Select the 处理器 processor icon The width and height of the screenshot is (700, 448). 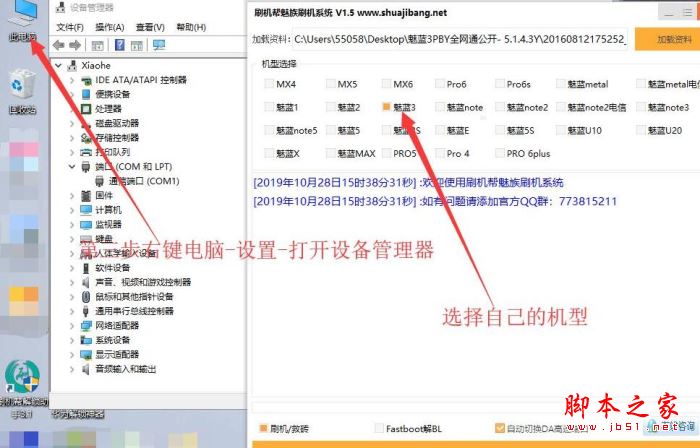(86, 109)
